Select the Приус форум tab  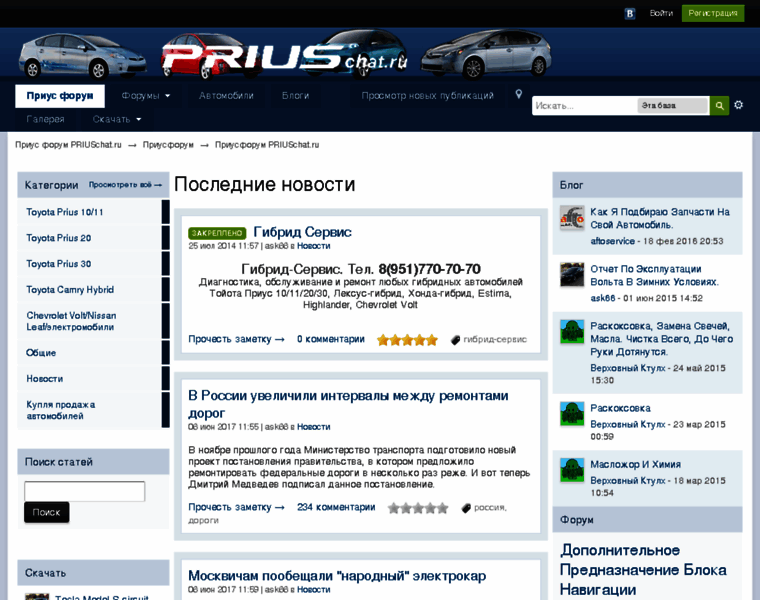click(60, 95)
